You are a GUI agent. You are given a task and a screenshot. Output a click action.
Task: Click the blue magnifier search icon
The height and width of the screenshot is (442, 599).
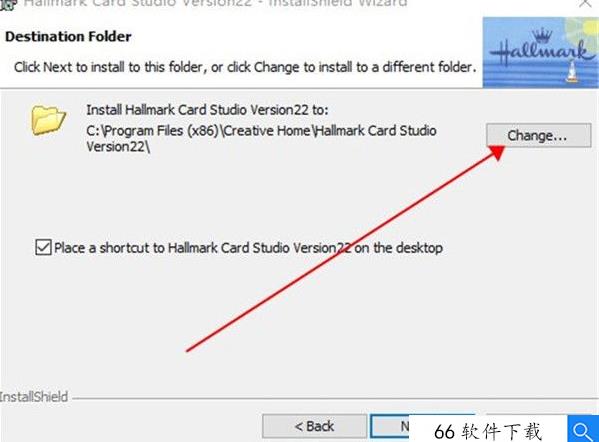click(583, 429)
